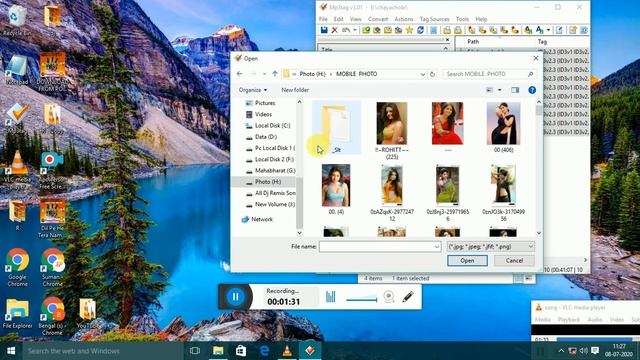Viewport: 640px width, 360px height.
Task: Open Convert menu in Mp3tag
Action: (378, 19)
